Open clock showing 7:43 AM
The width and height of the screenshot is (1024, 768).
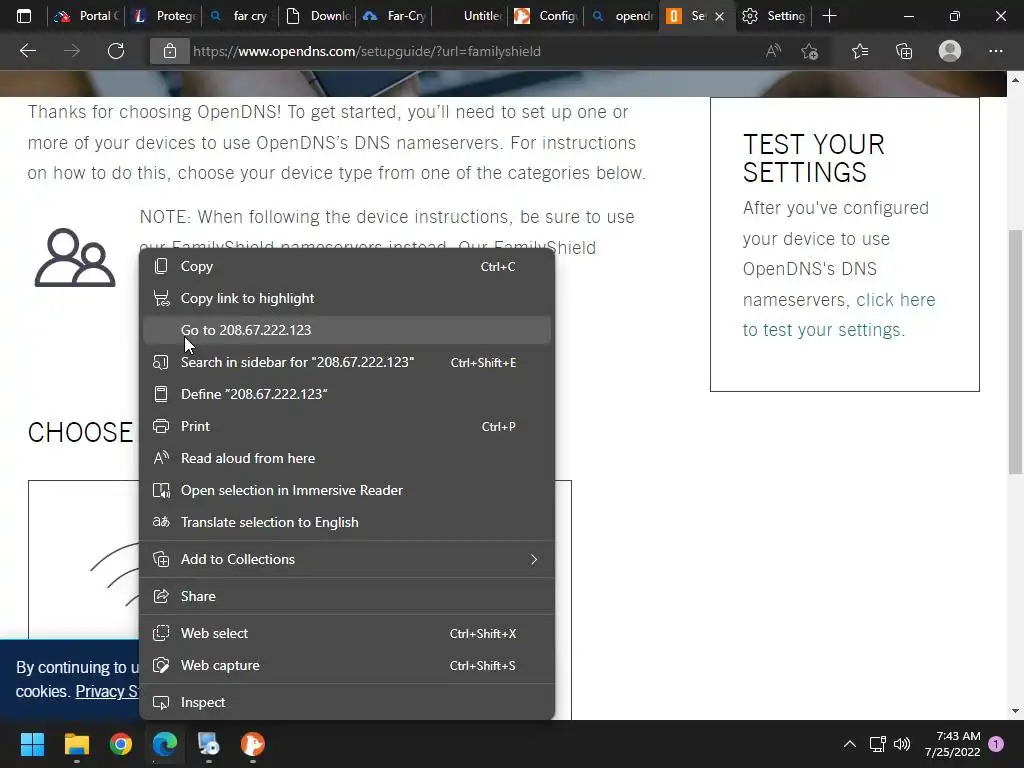pos(952,744)
